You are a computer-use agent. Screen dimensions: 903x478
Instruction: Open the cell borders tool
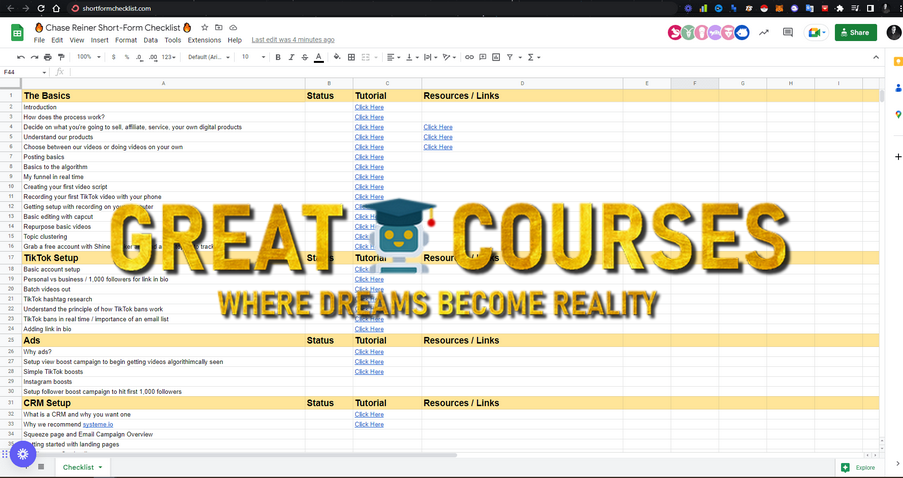(x=351, y=57)
